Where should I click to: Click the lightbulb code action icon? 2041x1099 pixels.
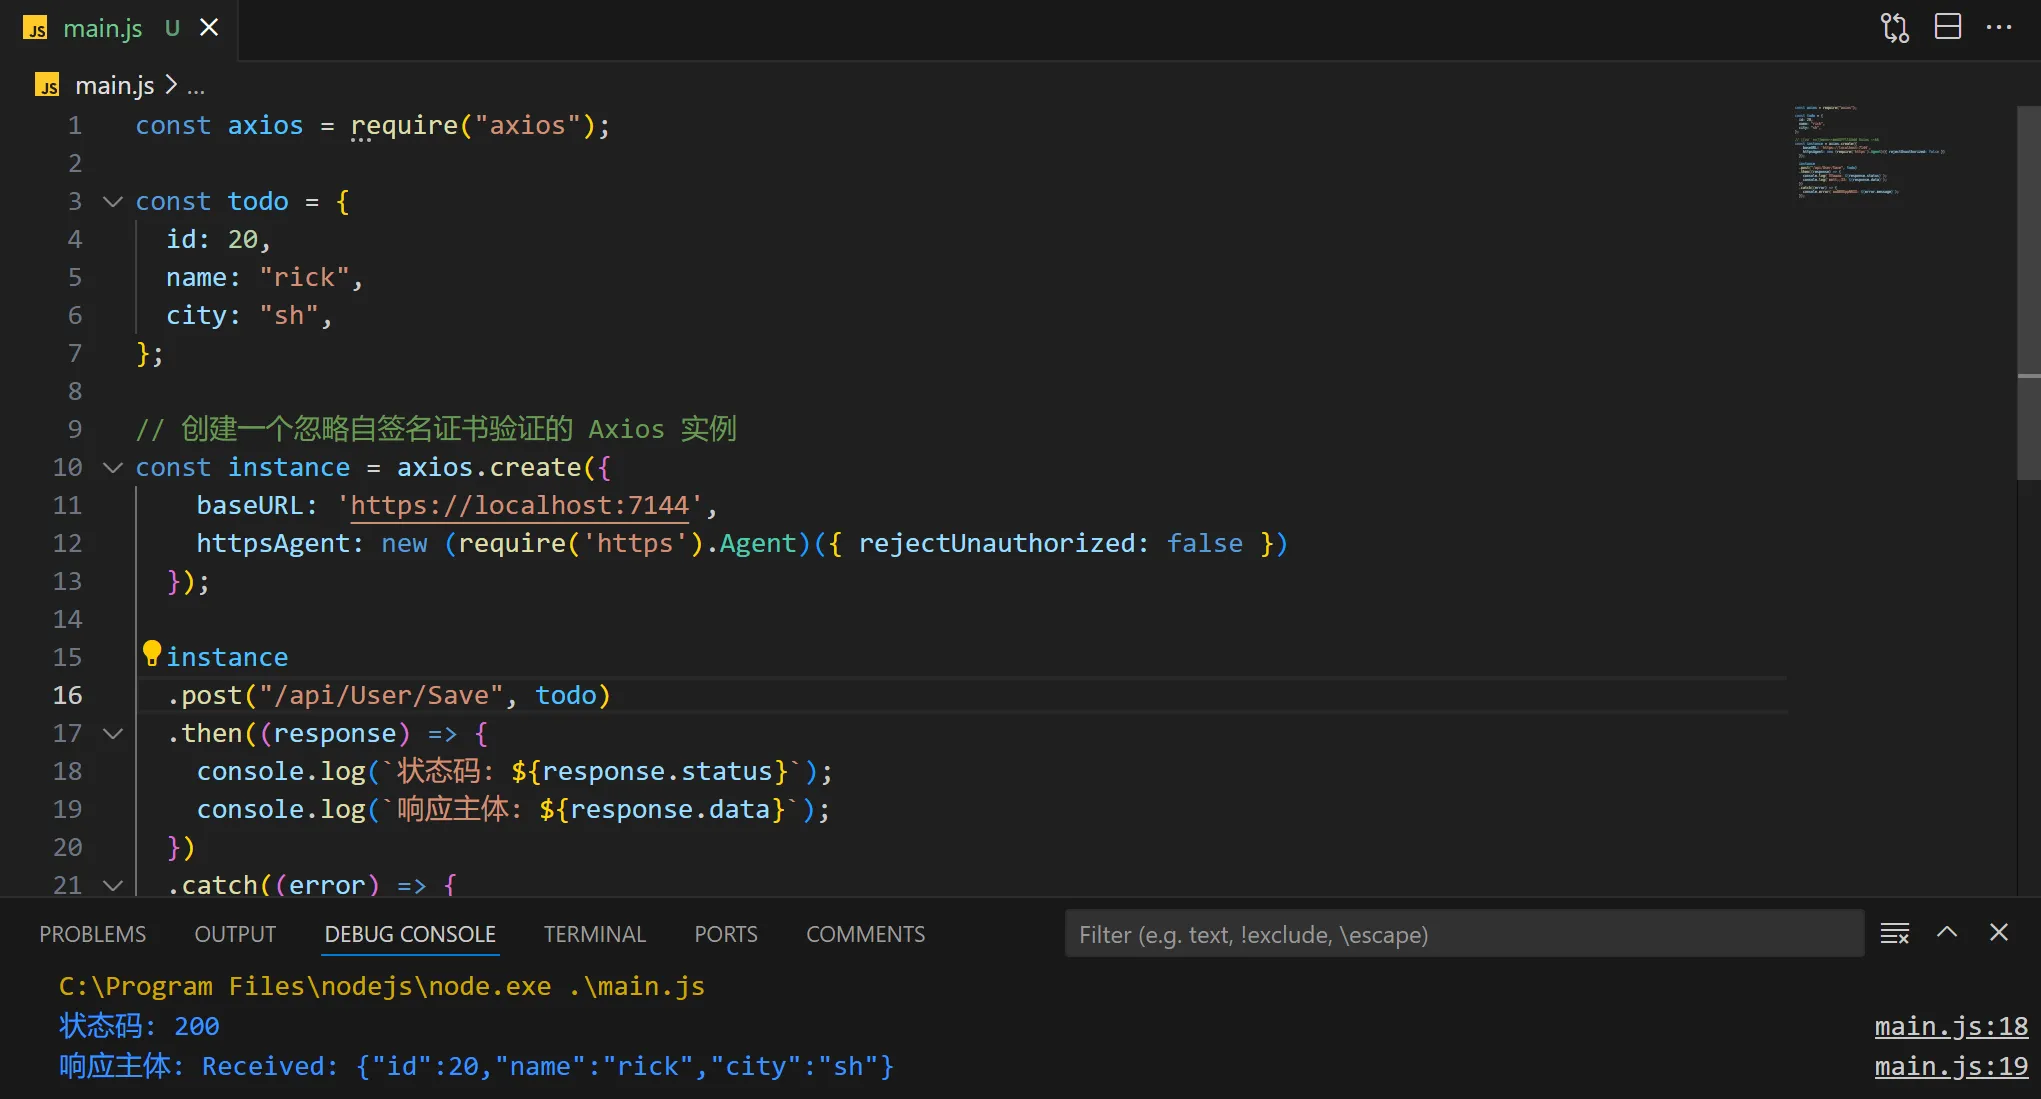pos(152,653)
